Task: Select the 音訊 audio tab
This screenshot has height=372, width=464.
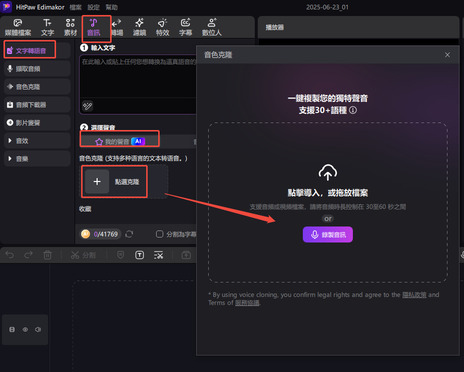Action: tap(94, 28)
